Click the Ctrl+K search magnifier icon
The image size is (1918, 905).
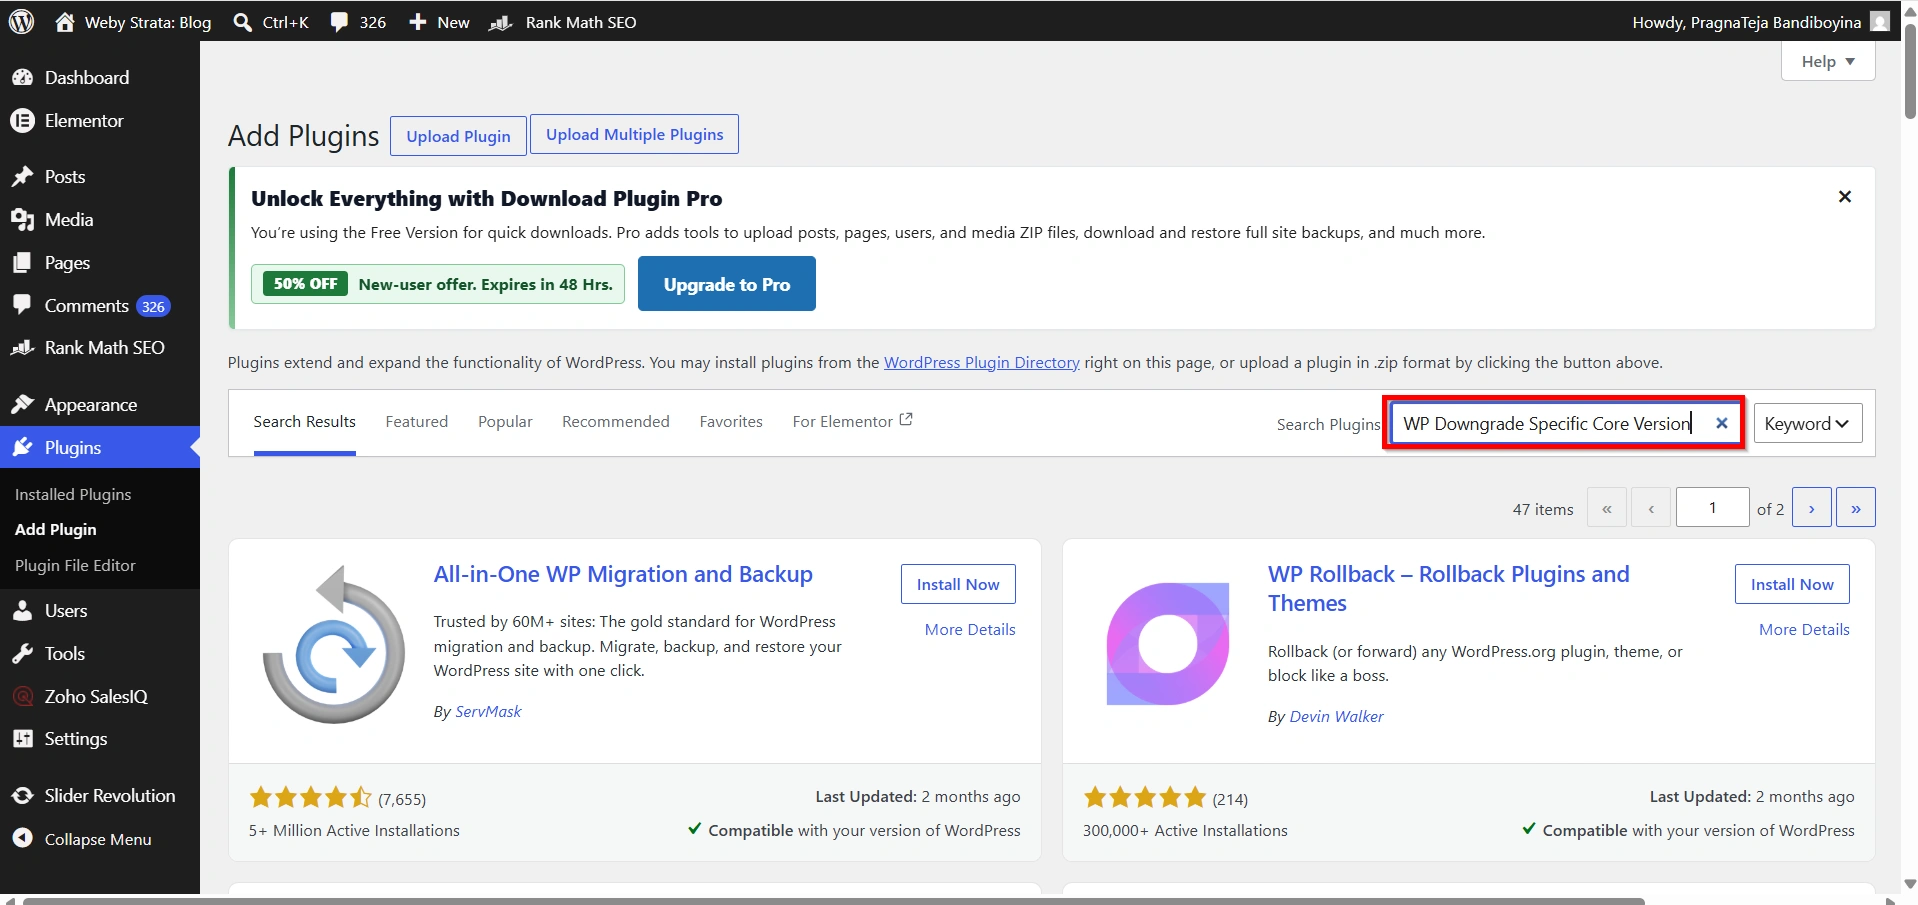coord(242,22)
